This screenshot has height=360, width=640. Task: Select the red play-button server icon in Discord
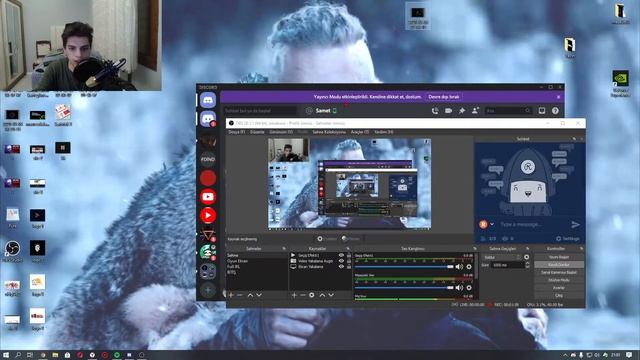[x=208, y=216]
